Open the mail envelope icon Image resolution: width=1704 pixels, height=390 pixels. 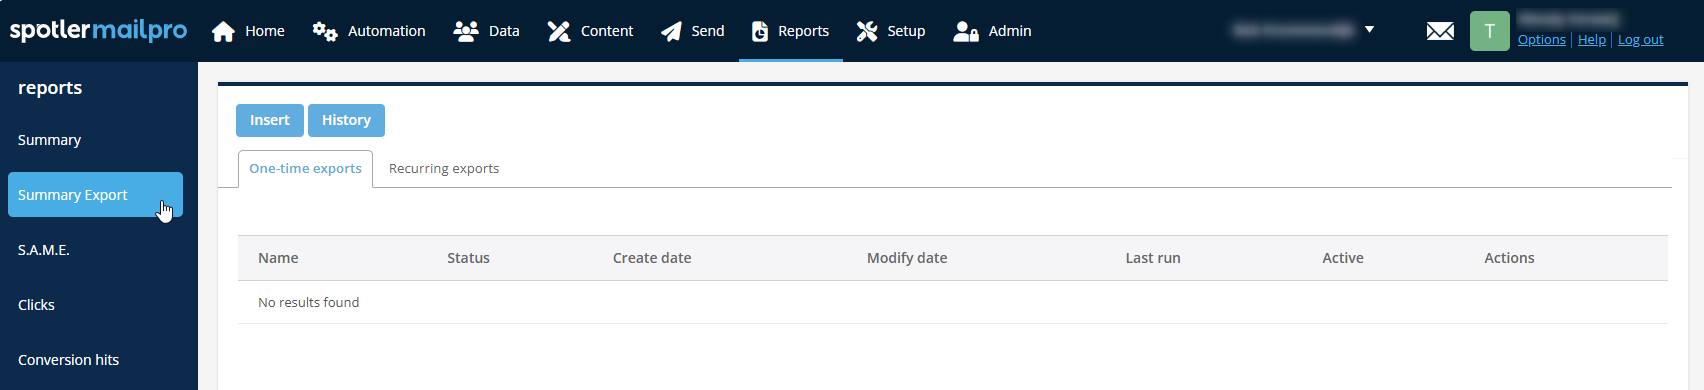(x=1440, y=31)
